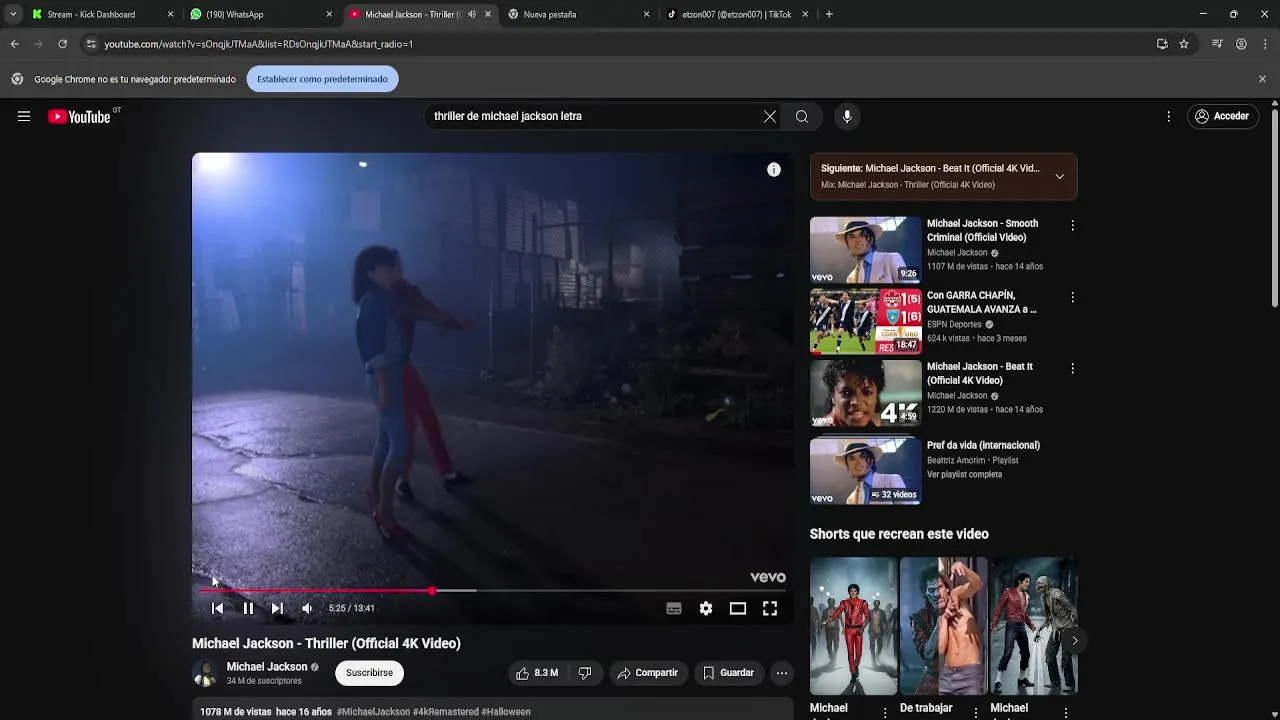Click the #Halloween hashtag
The height and width of the screenshot is (720, 1280).
coord(506,712)
